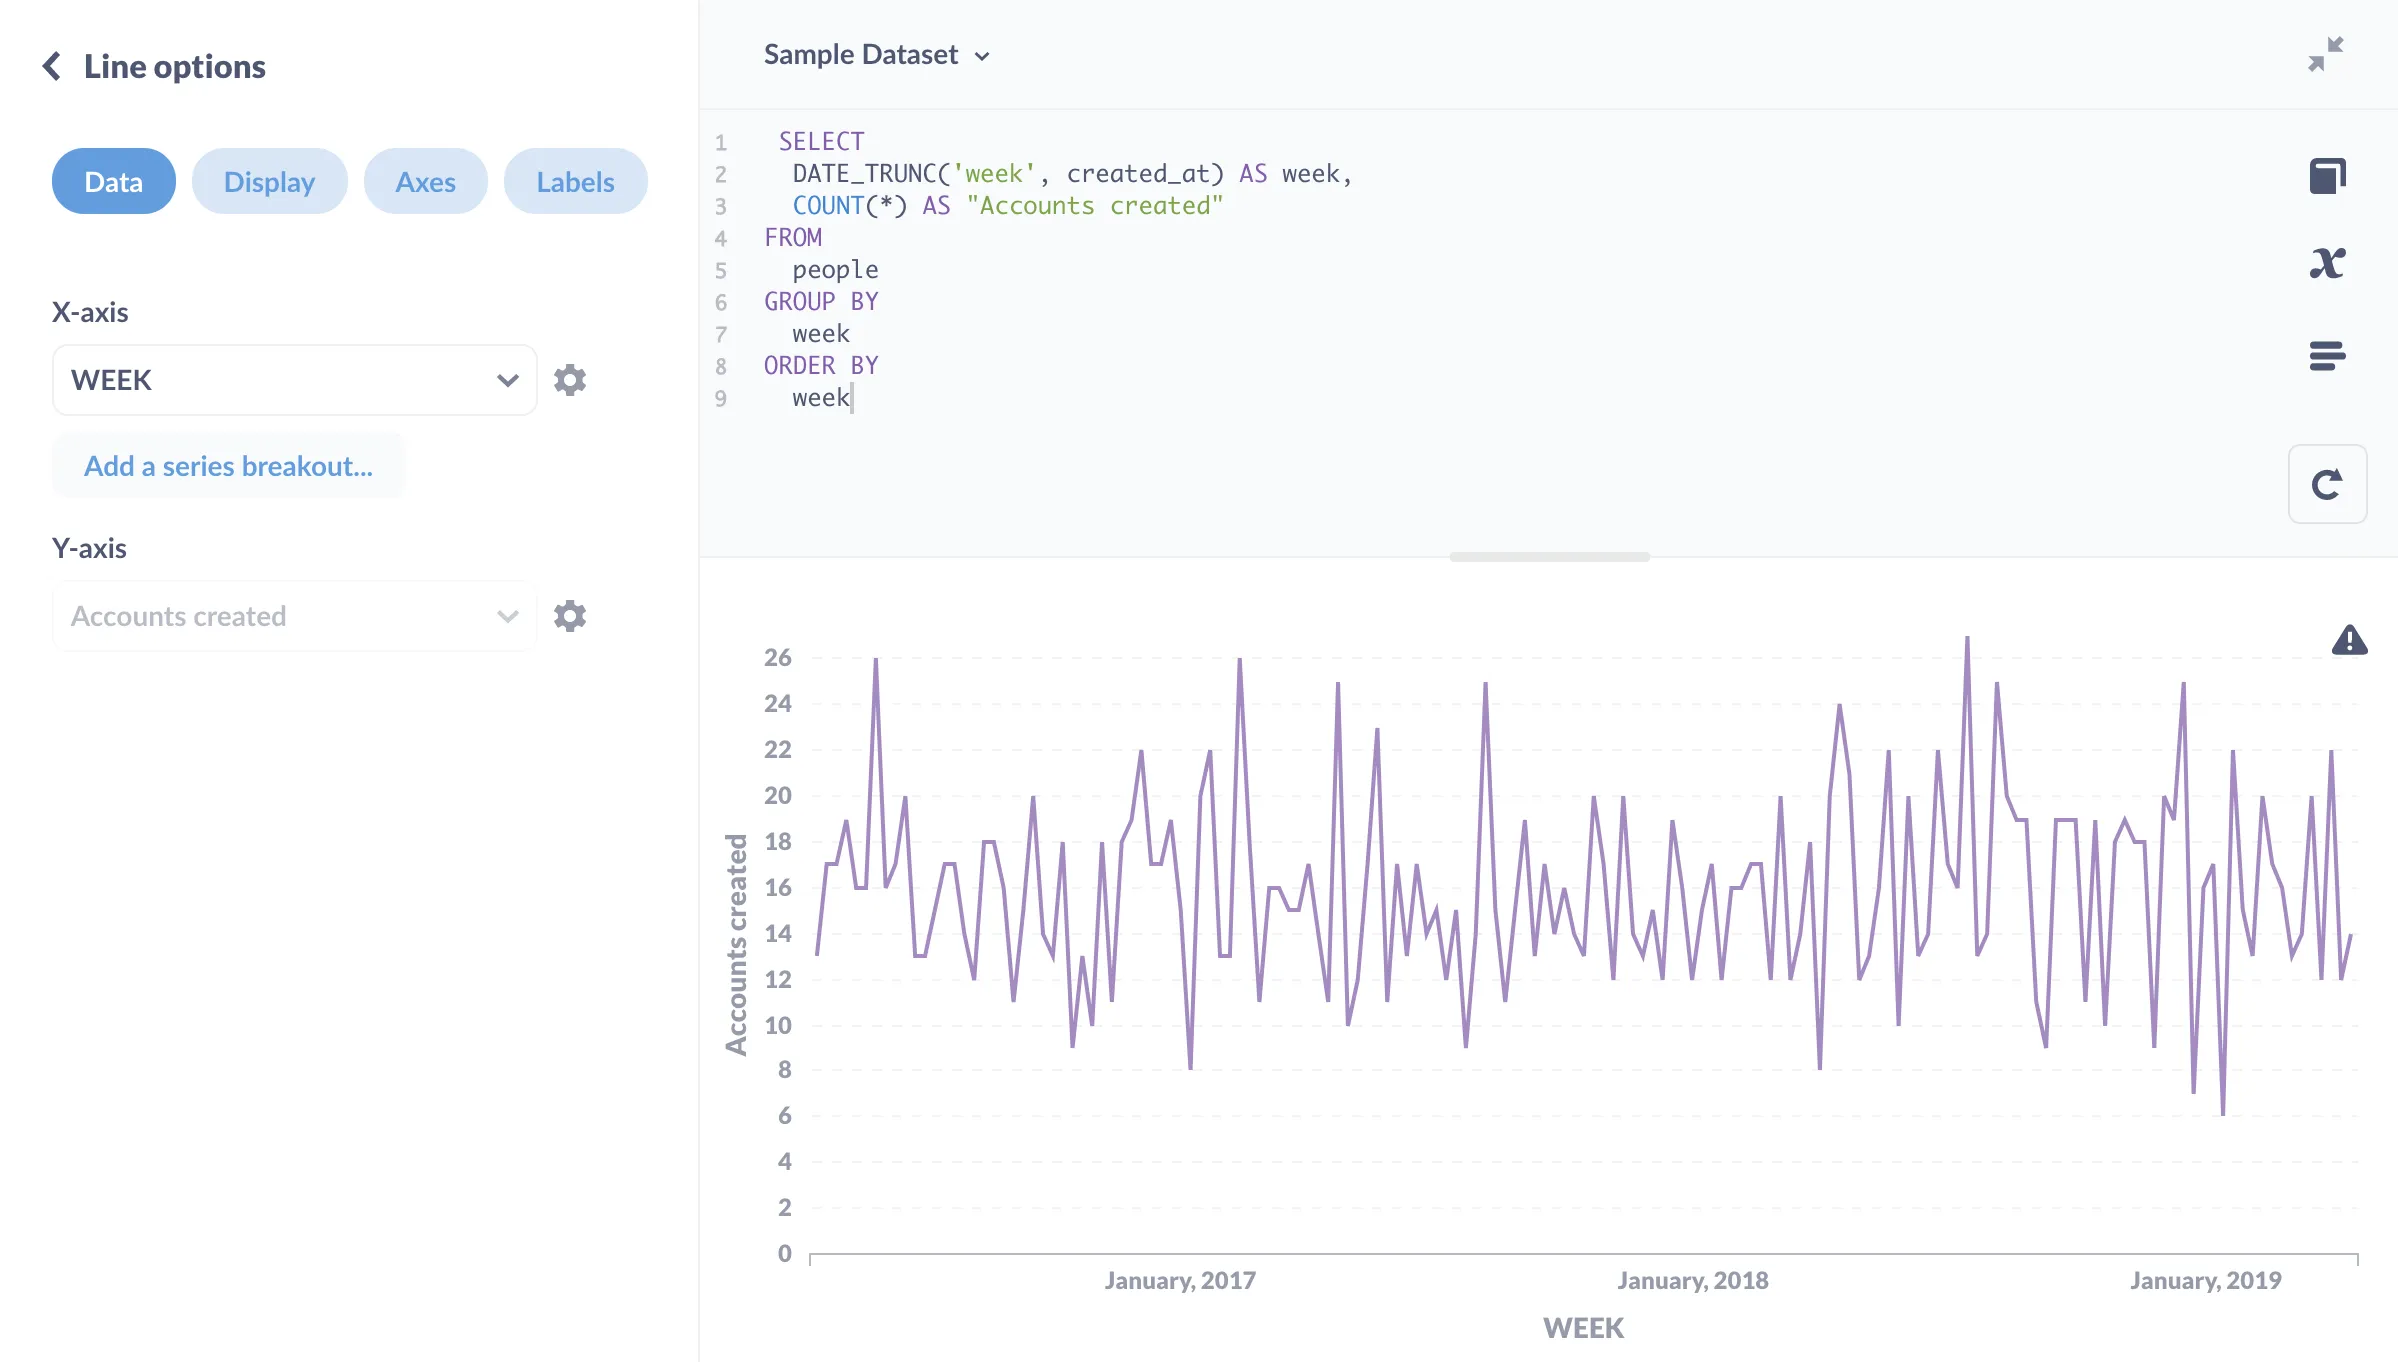
Task: Switch to the Display tab
Action: (269, 181)
